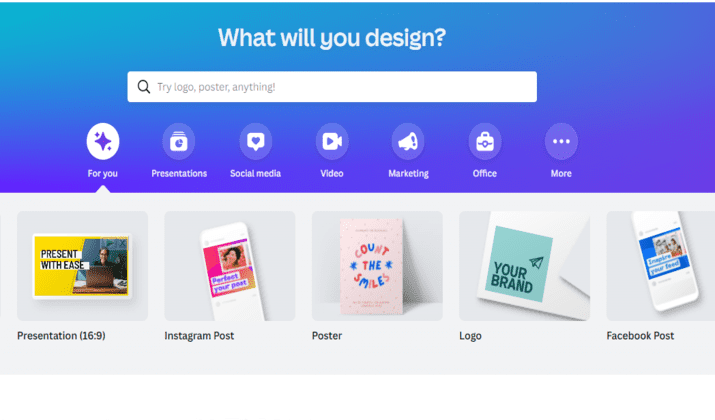Screen dimensions: 715x420
Task: Switch to the Presentations tab label
Action: pos(179,173)
